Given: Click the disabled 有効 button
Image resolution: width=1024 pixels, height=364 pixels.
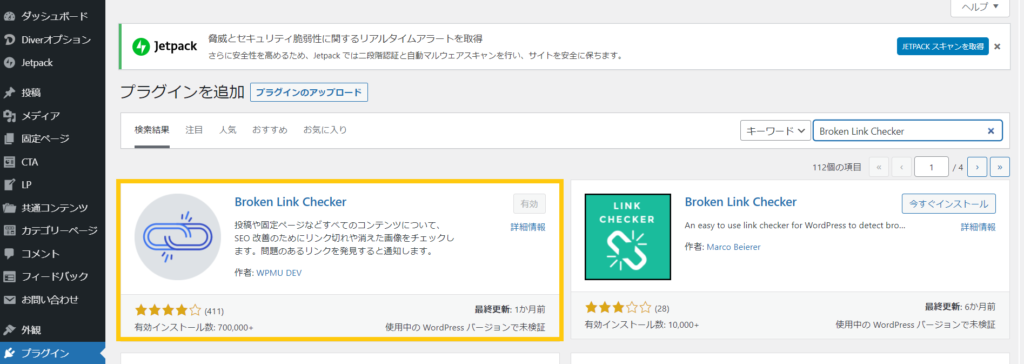Looking at the screenshot, I should (x=529, y=204).
